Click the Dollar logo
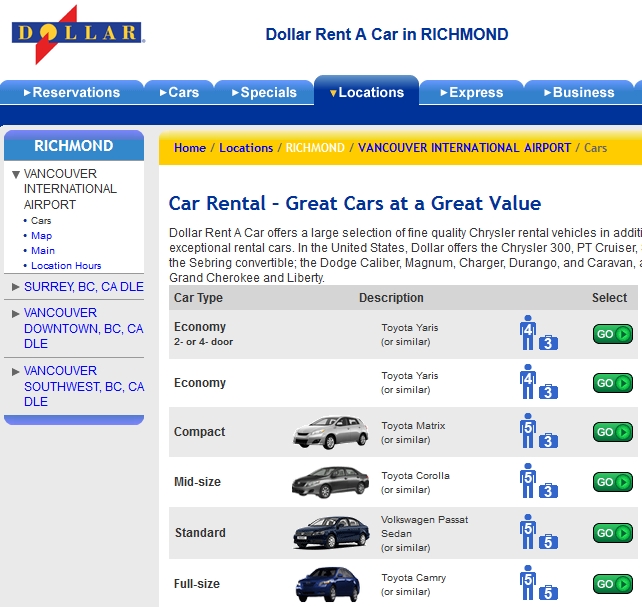This screenshot has height=607, width=642. tap(78, 34)
